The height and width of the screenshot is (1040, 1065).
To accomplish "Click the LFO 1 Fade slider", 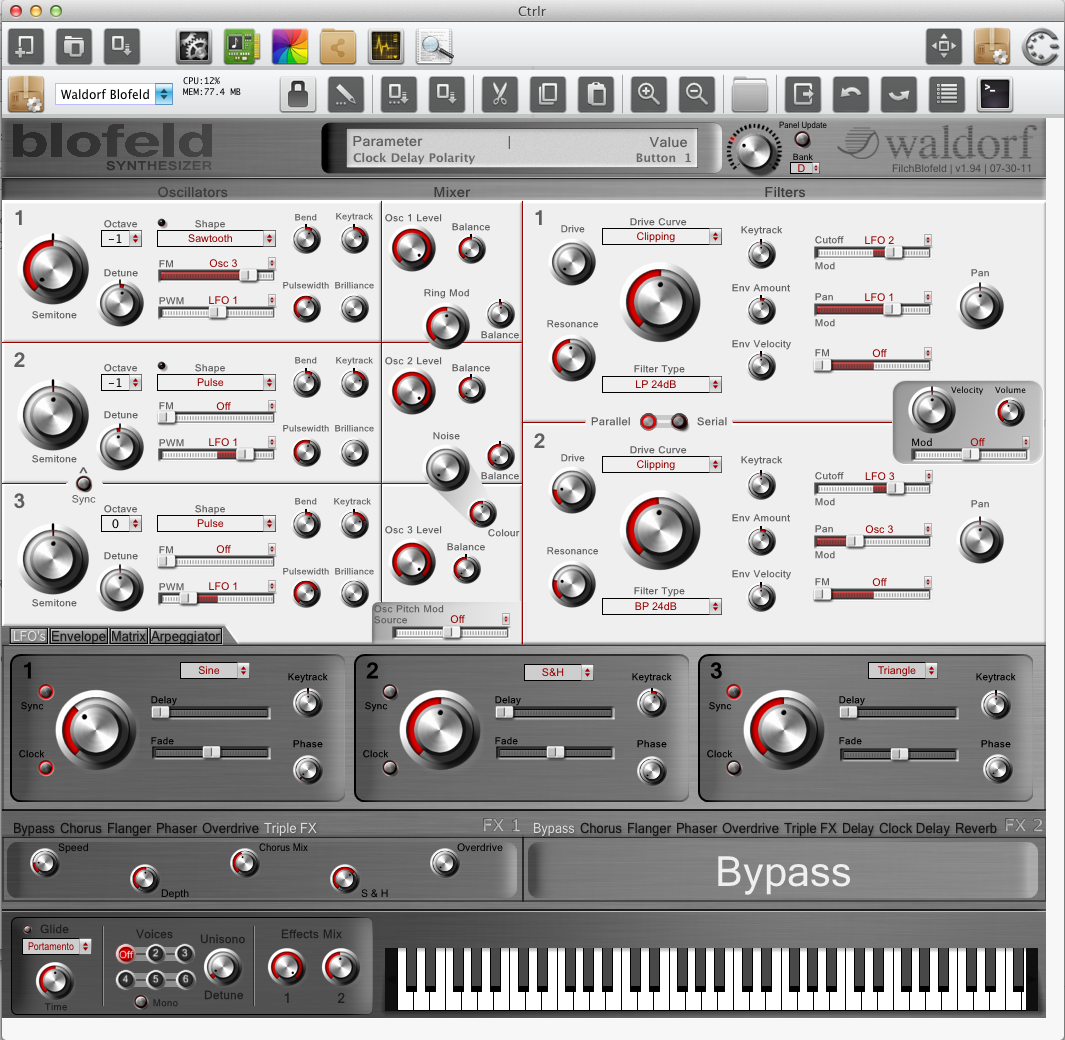I will click(x=211, y=752).
